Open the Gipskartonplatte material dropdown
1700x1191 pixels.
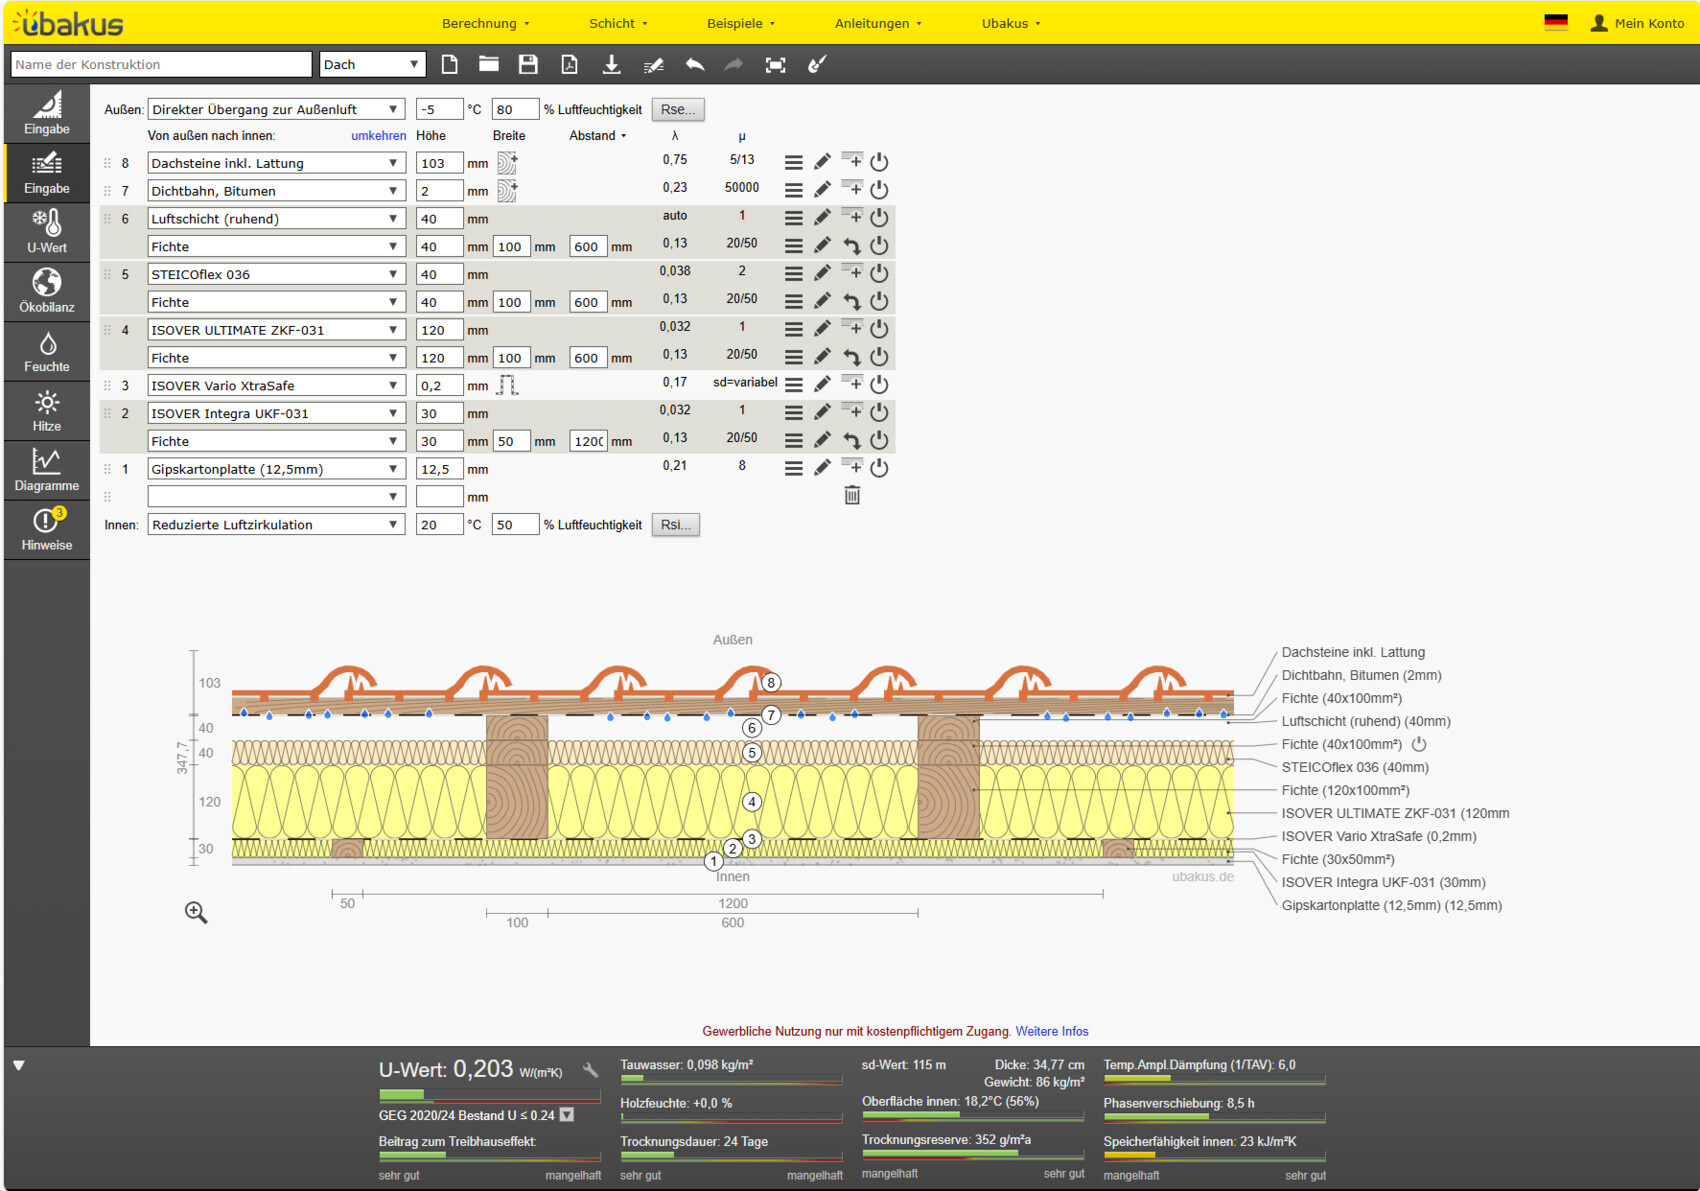(x=276, y=469)
